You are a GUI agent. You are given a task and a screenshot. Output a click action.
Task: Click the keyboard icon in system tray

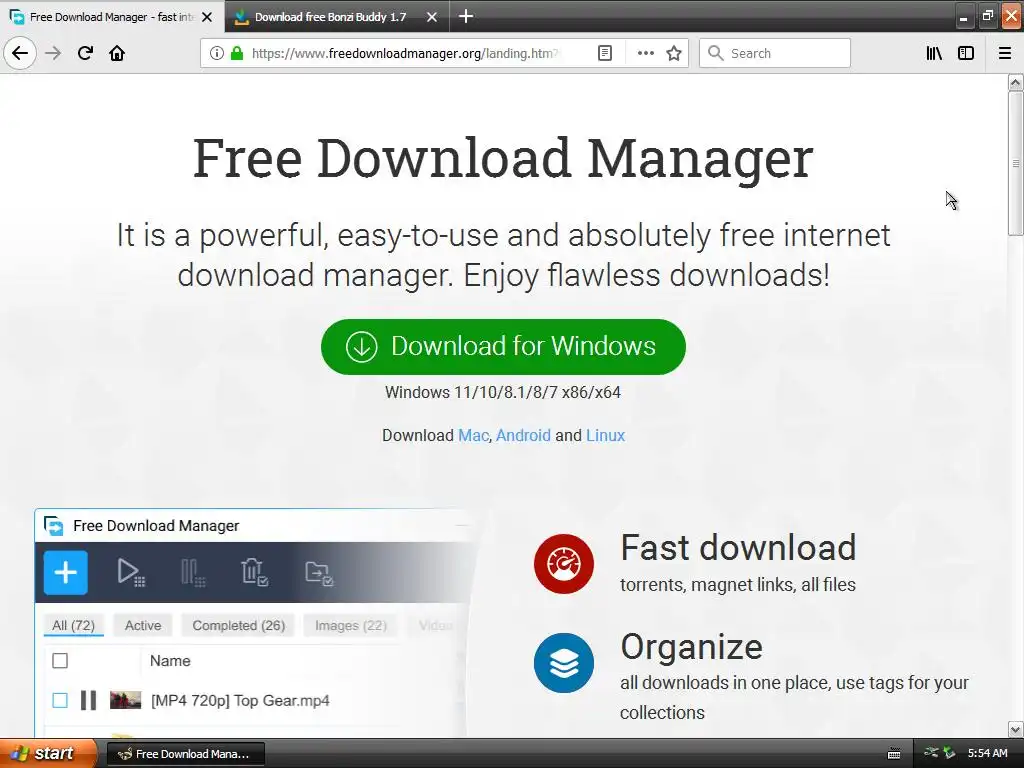tap(895, 754)
